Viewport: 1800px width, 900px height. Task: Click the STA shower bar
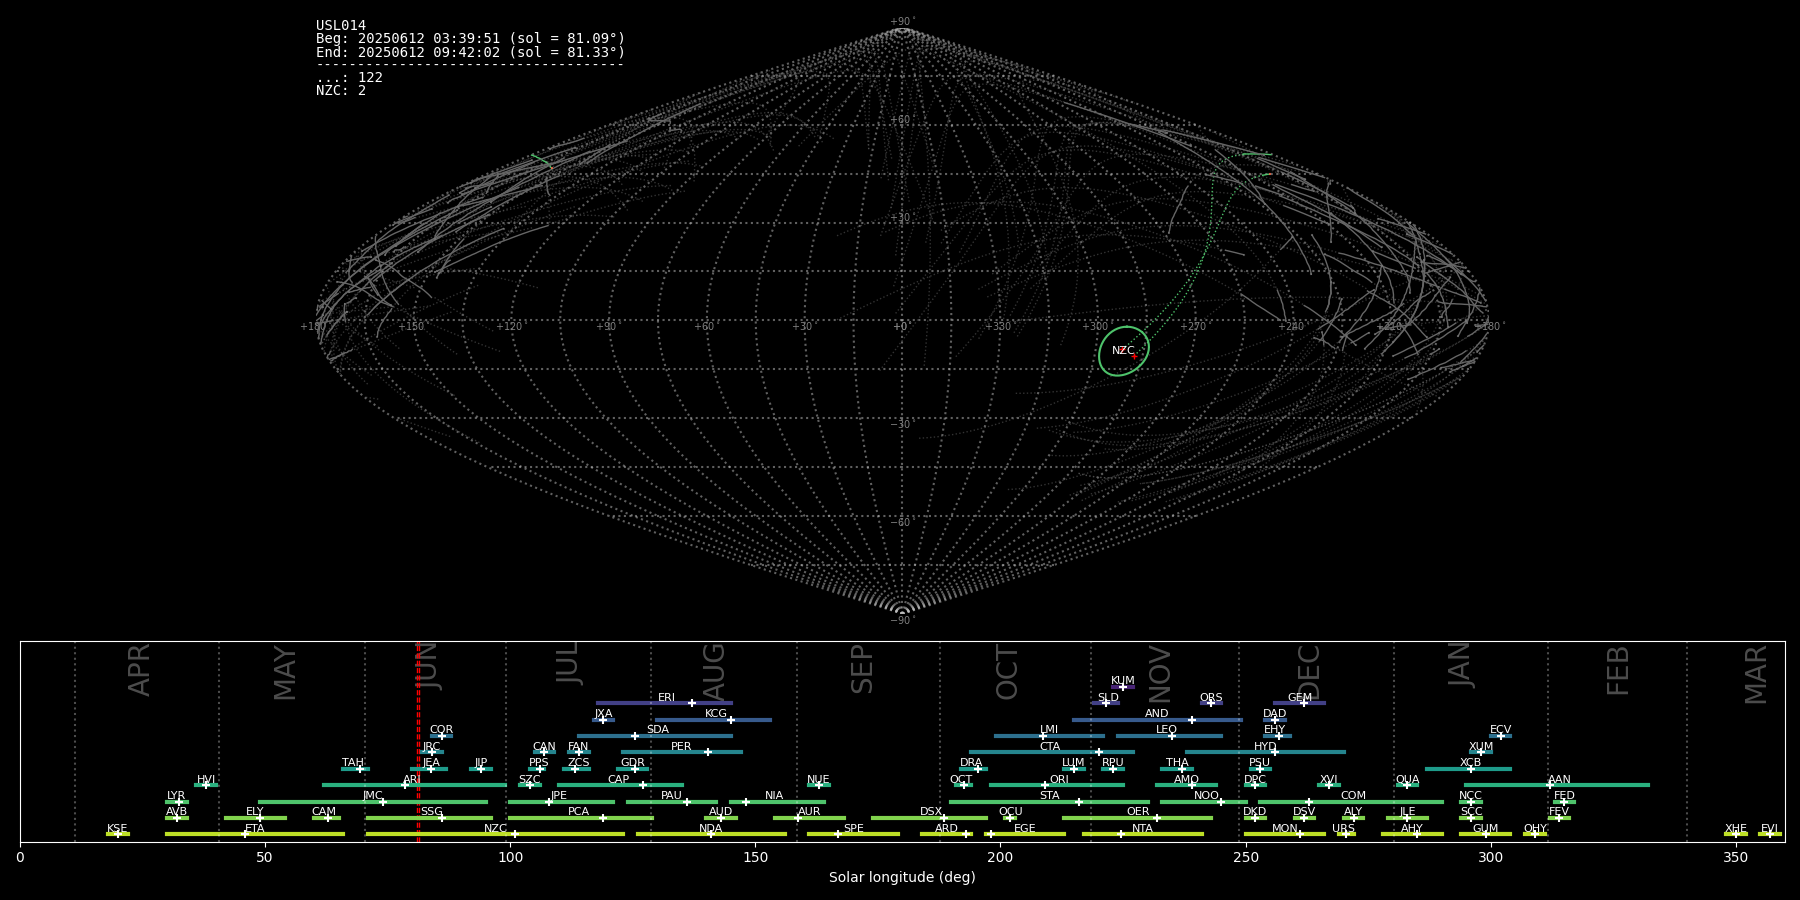tap(1049, 802)
